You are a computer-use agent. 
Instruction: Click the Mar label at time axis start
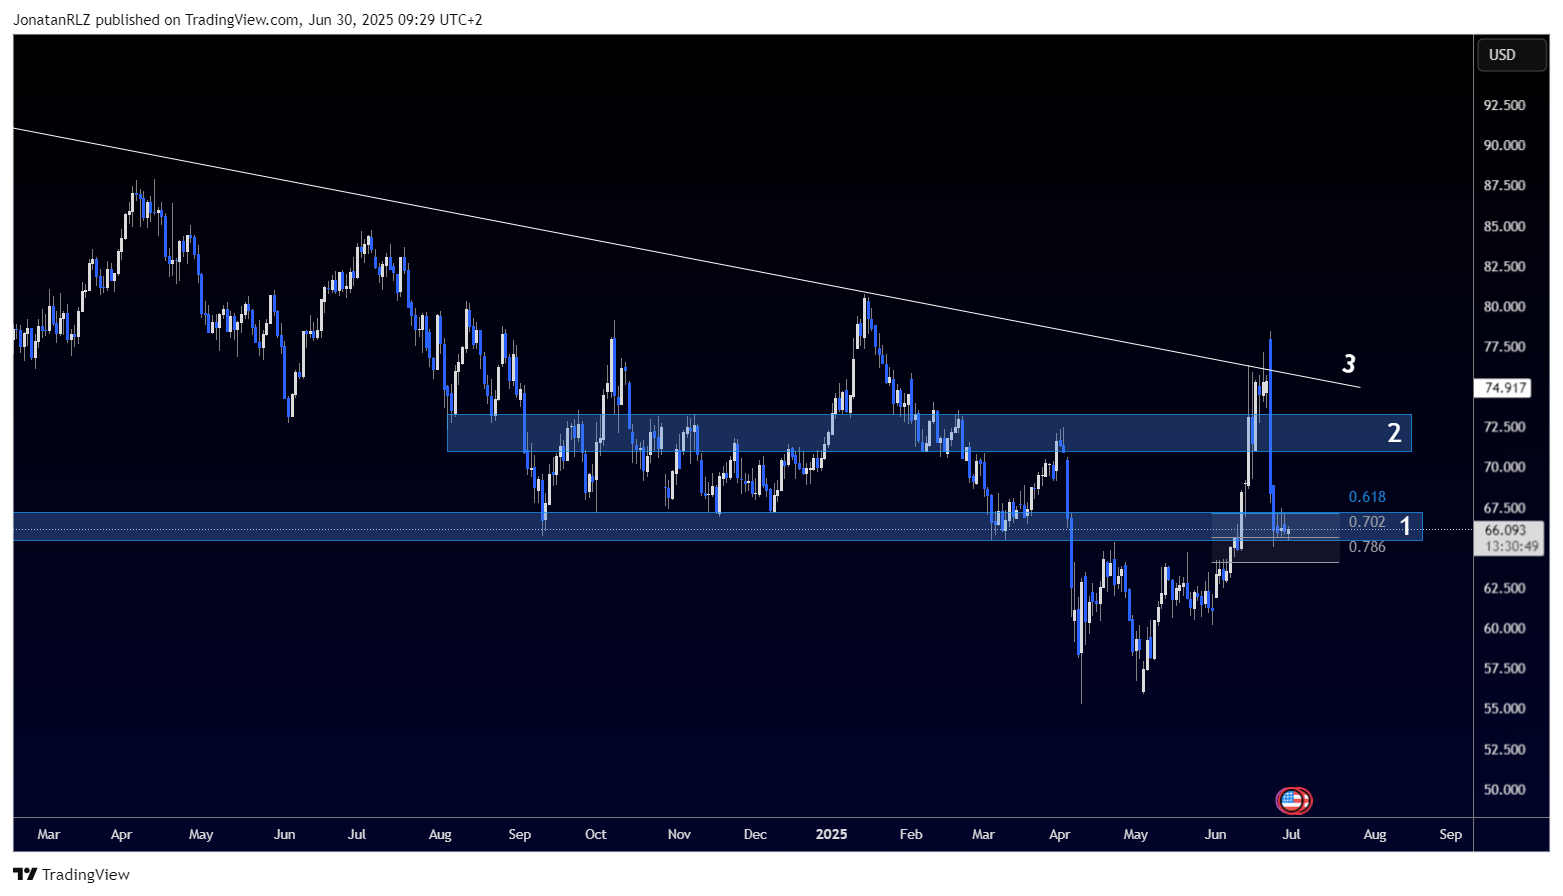pos(48,834)
